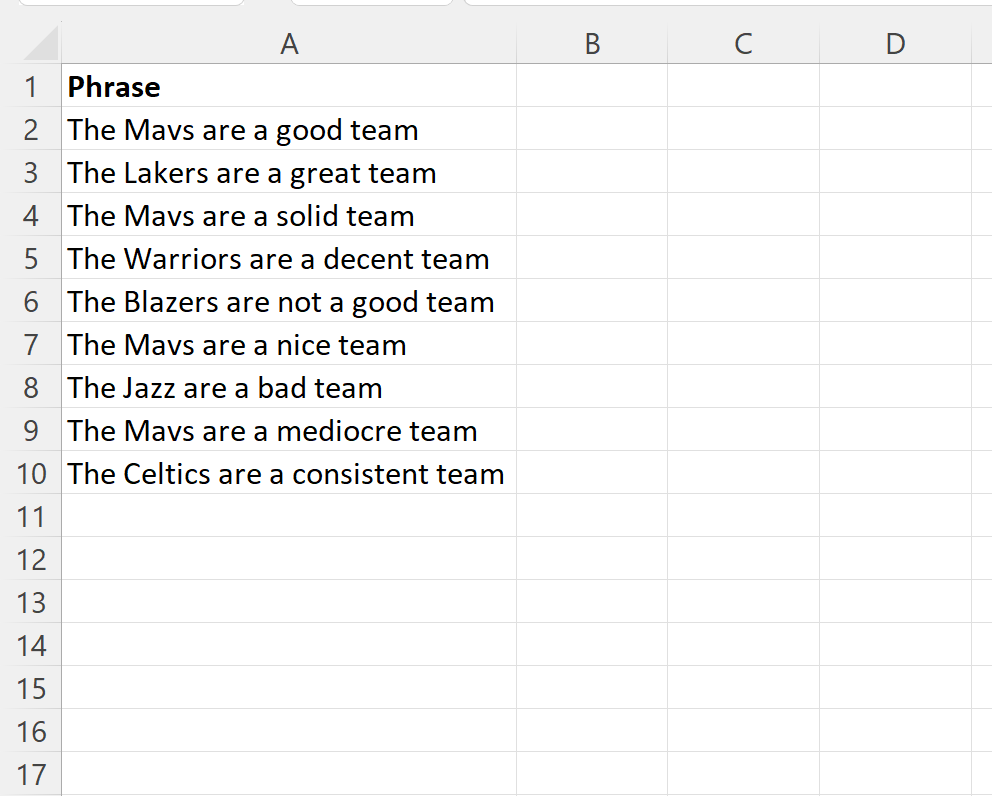Select the row 5 header
The image size is (992, 796).
click(x=31, y=259)
